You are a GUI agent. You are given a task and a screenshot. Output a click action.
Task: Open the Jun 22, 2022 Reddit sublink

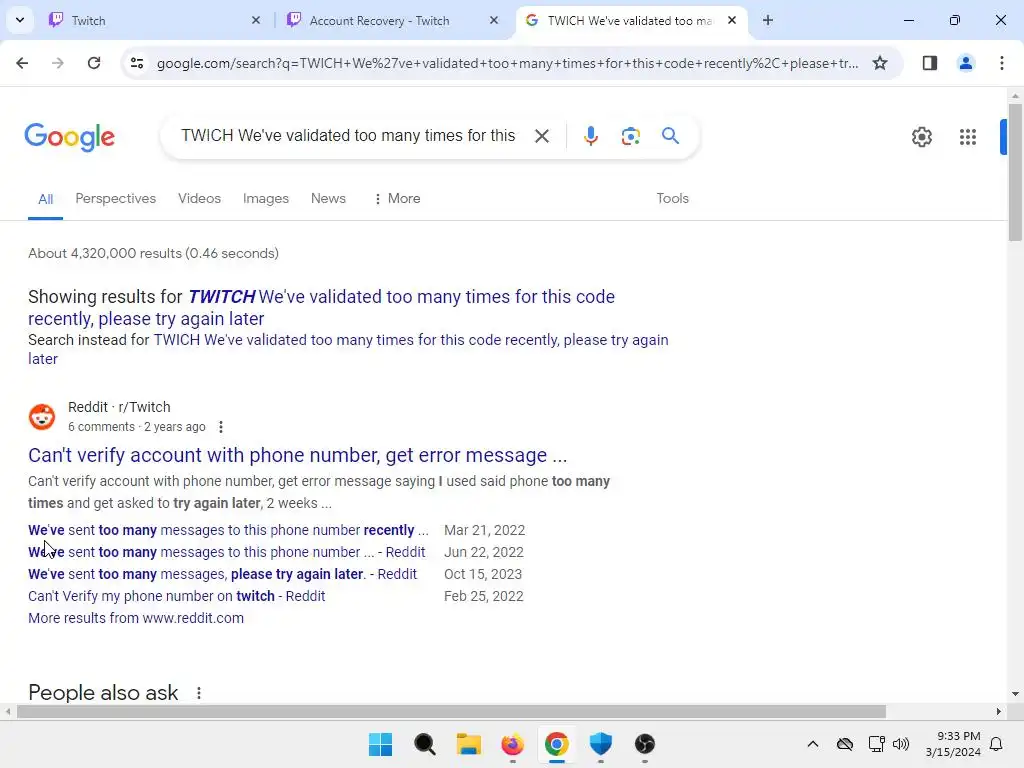click(227, 552)
